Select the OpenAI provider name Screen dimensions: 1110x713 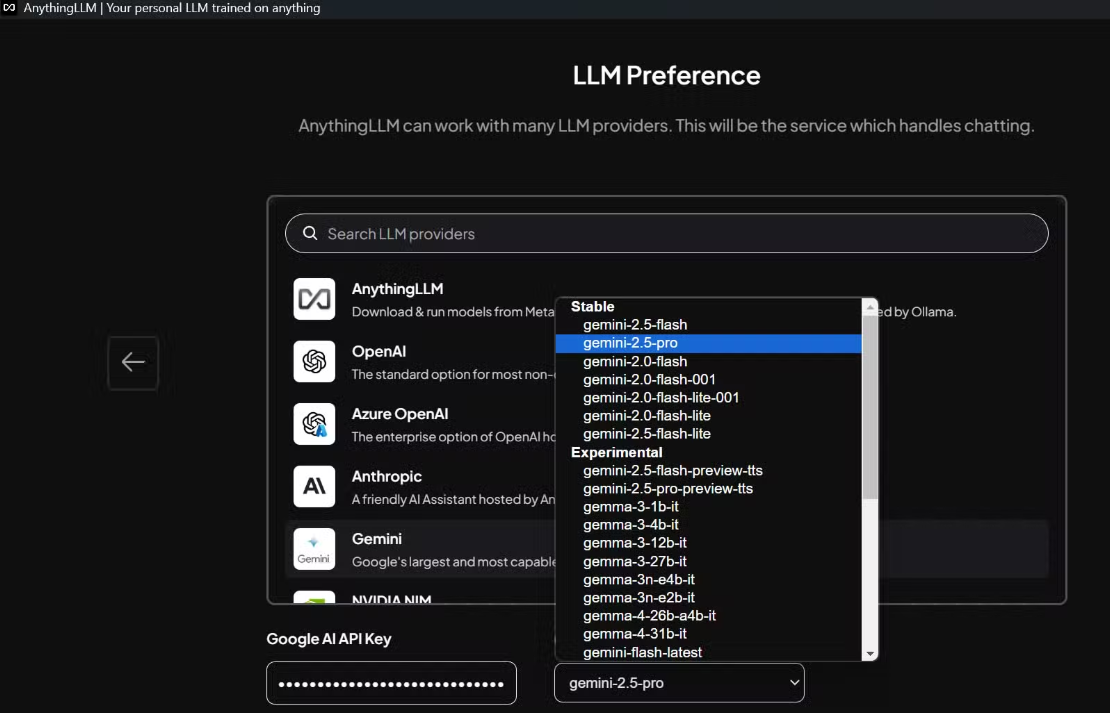379,351
